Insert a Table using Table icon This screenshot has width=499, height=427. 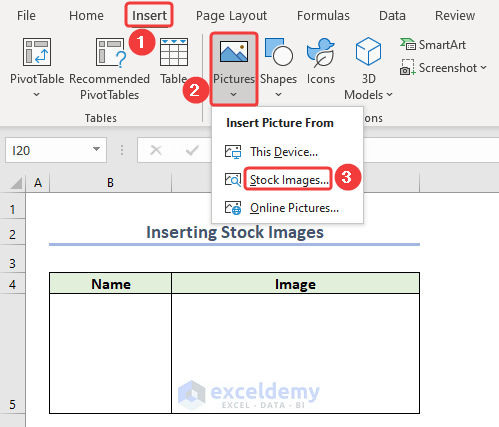pyautogui.click(x=174, y=52)
